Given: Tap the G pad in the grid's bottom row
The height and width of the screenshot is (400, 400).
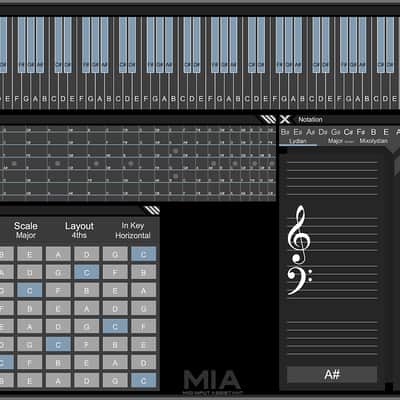Looking at the screenshot, I should click(115, 380).
